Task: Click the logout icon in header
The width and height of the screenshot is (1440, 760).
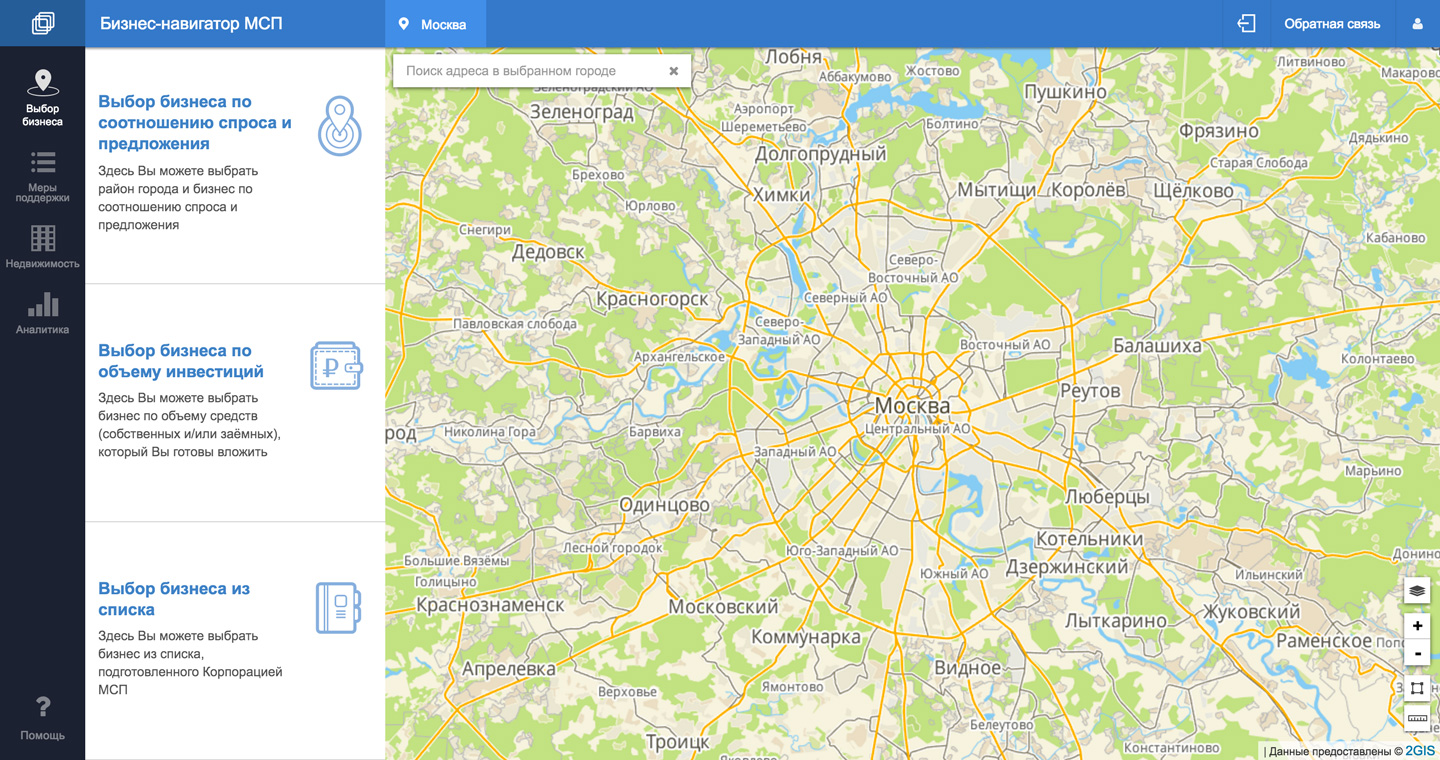Action: (1246, 23)
